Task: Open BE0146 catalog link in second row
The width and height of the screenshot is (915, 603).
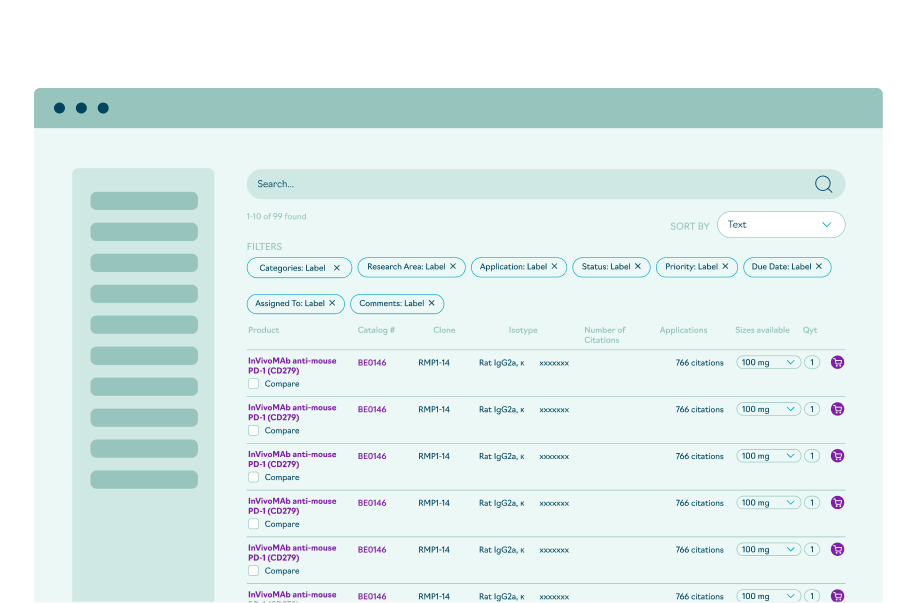Action: pos(372,410)
